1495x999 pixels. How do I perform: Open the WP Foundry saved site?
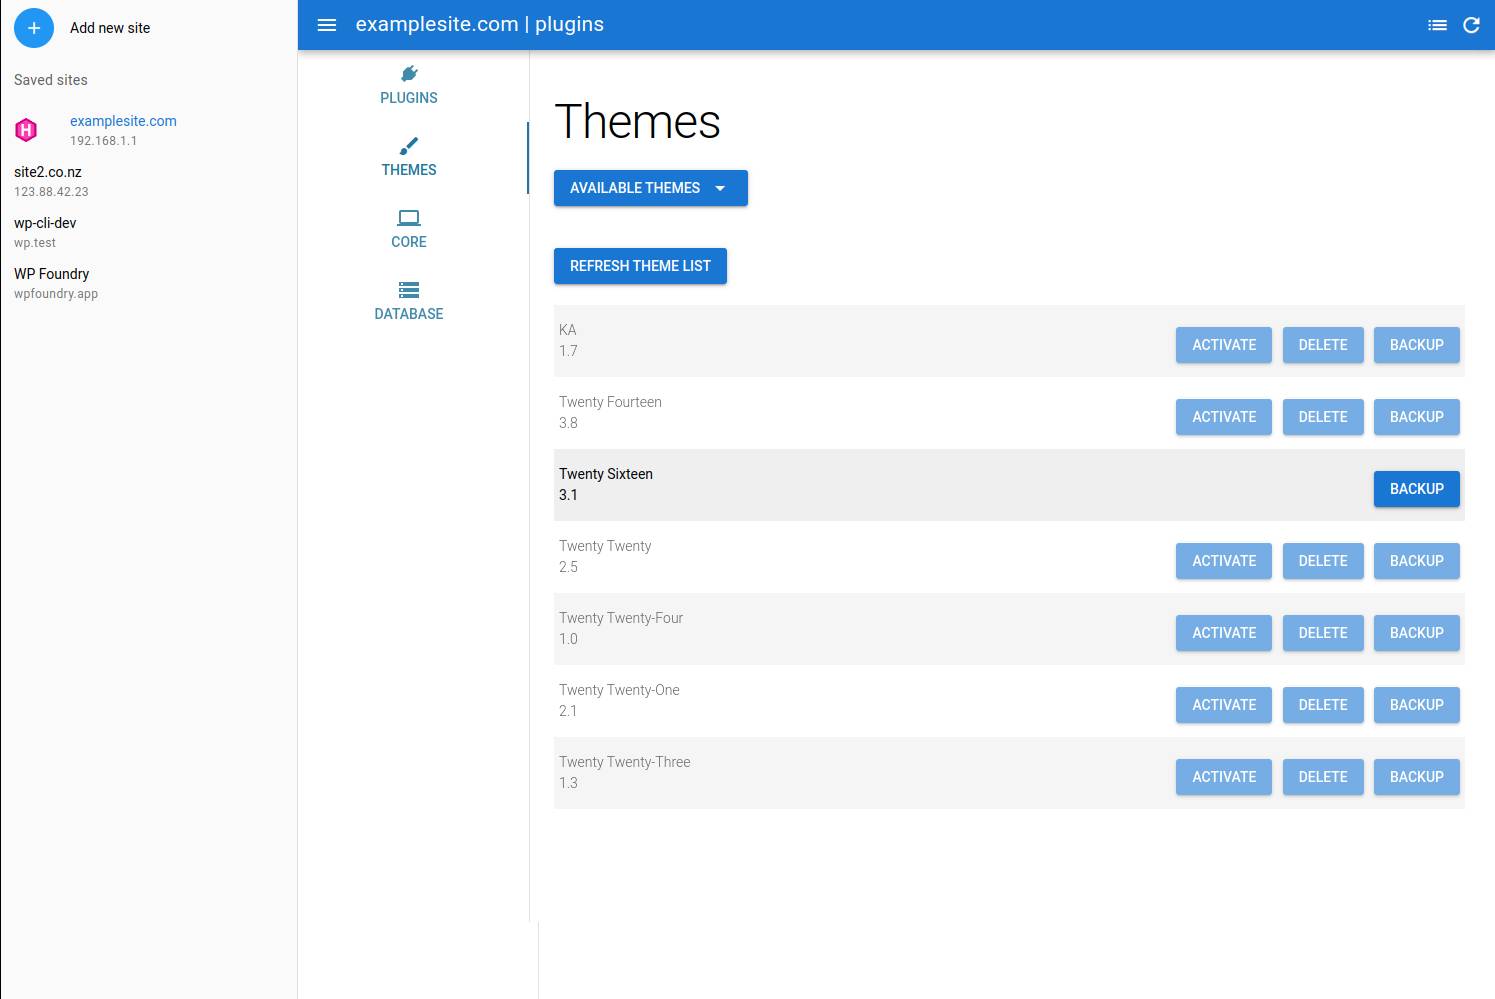(x=52, y=273)
